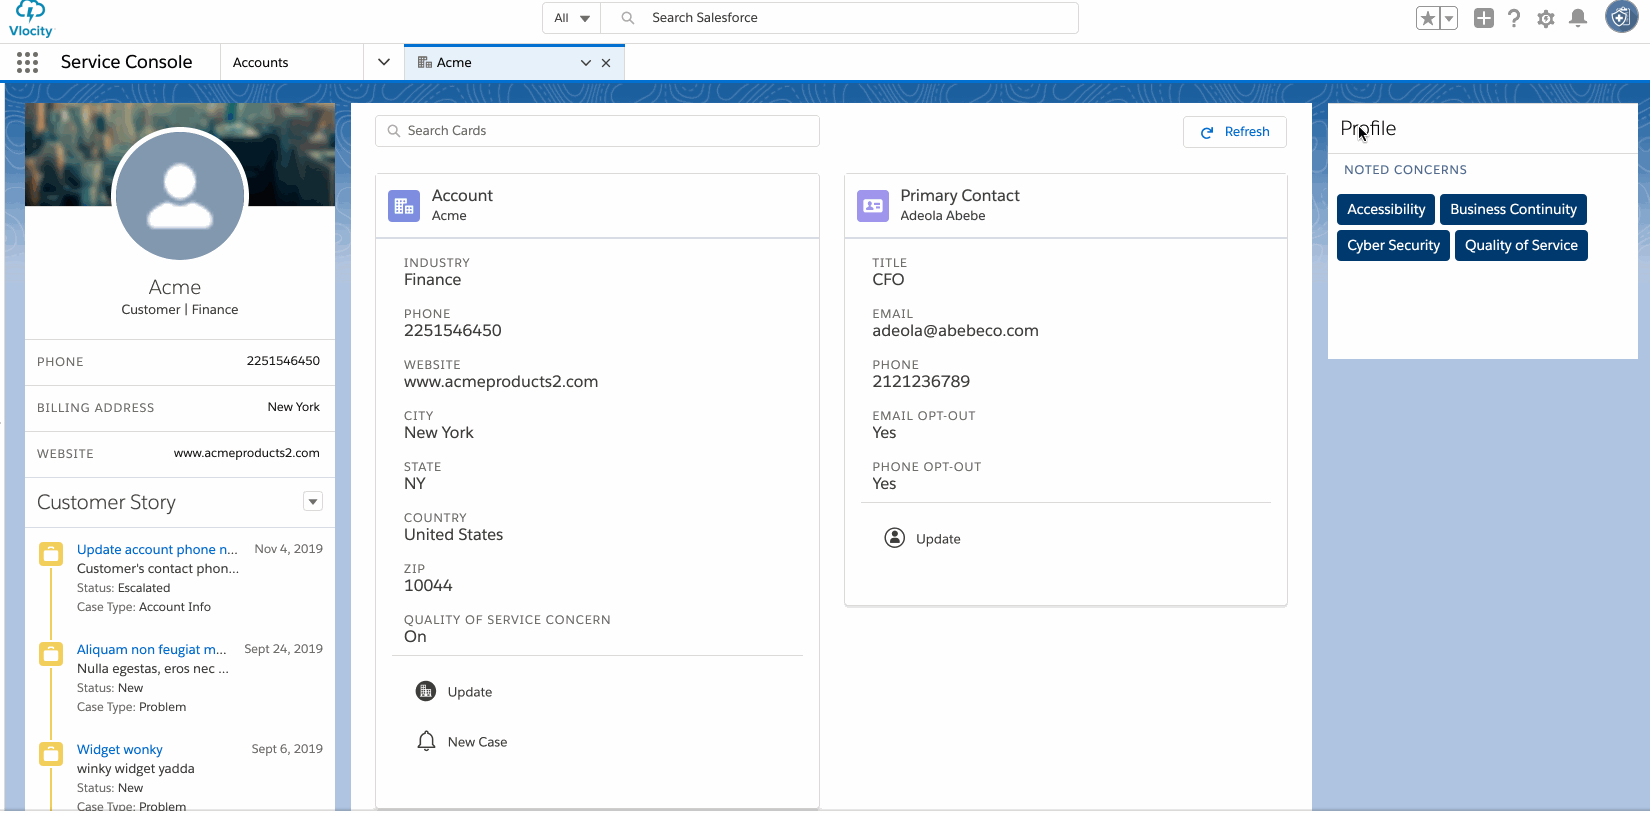1650x813 pixels.
Task: Open the Accounts navigation item
Action: [261, 62]
